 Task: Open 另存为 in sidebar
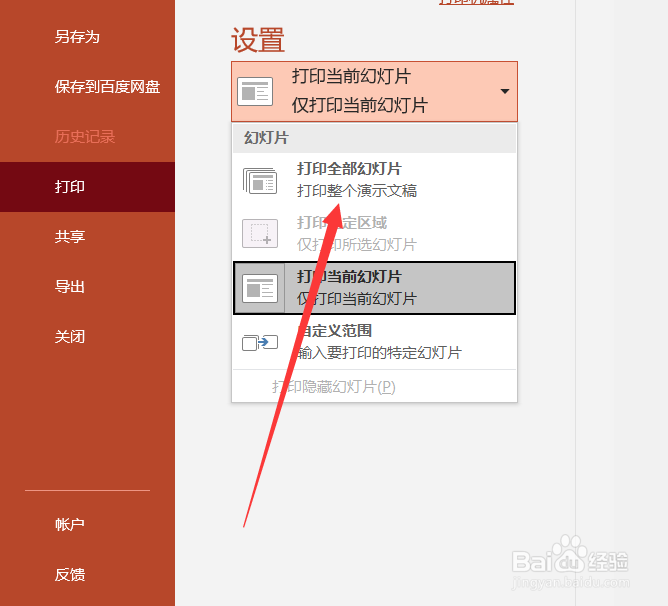77,37
